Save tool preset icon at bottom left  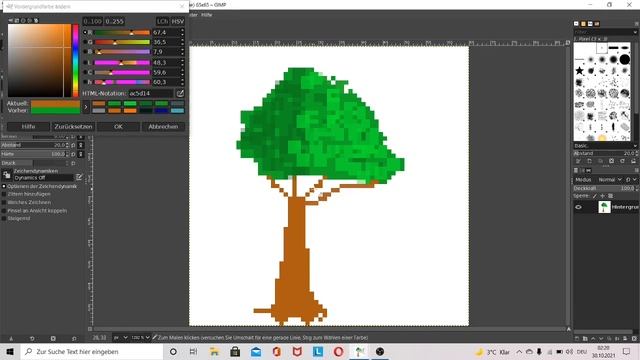pyautogui.click(x=11, y=338)
